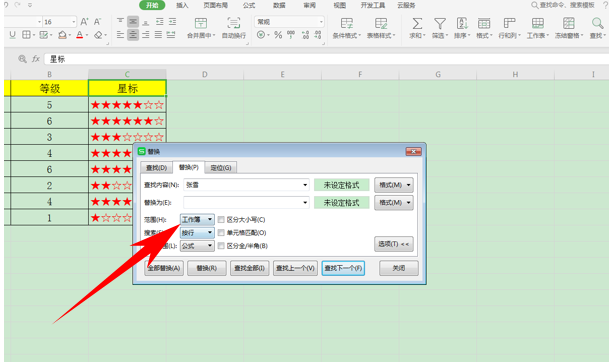Click the Replace With (替换为) input field

pos(246,202)
